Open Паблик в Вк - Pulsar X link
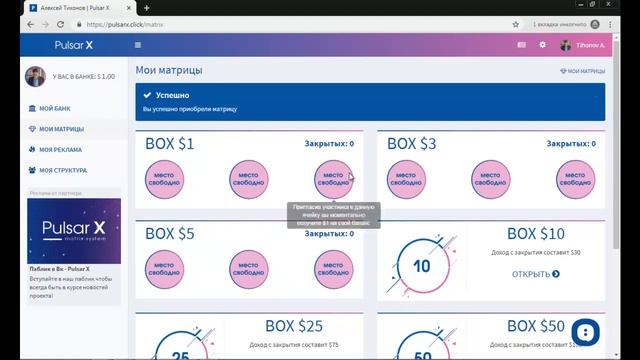Viewport: 640px width, 360px height. click(x=60, y=269)
